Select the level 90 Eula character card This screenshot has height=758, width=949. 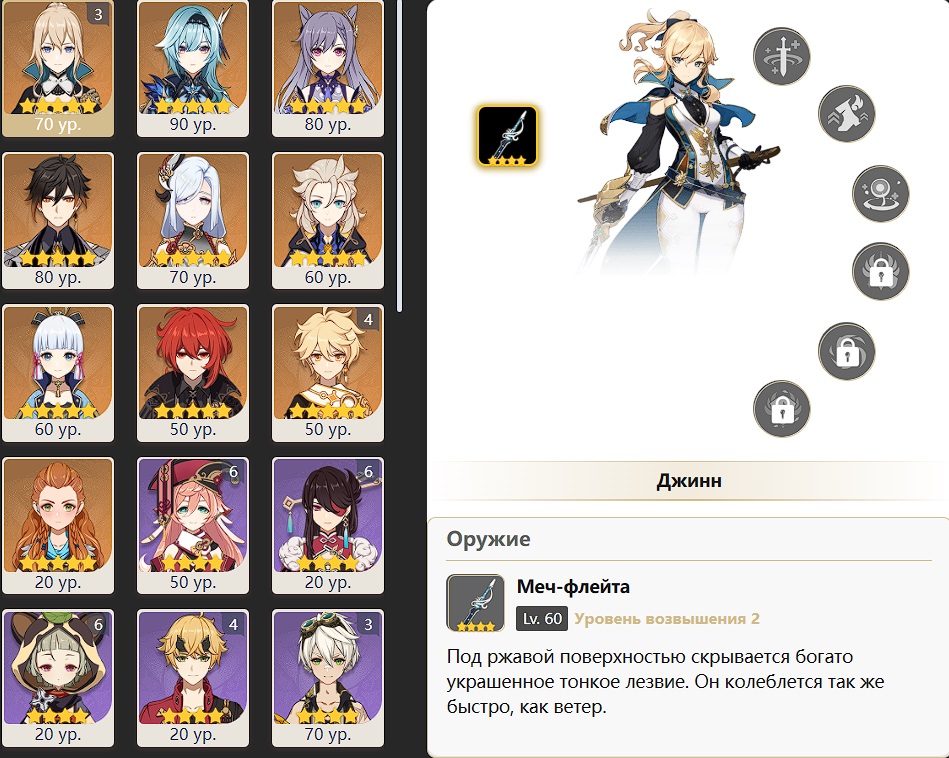[x=193, y=68]
